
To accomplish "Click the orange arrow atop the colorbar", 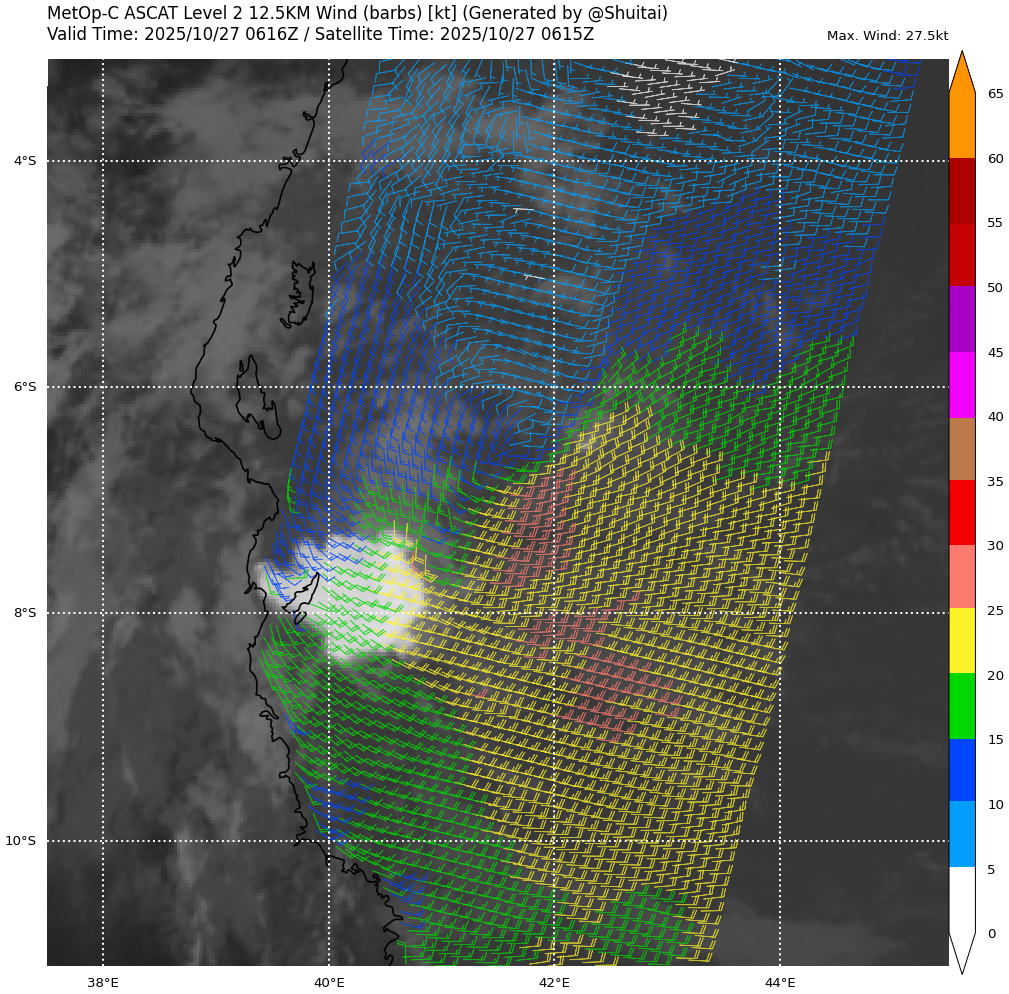I will [x=961, y=74].
